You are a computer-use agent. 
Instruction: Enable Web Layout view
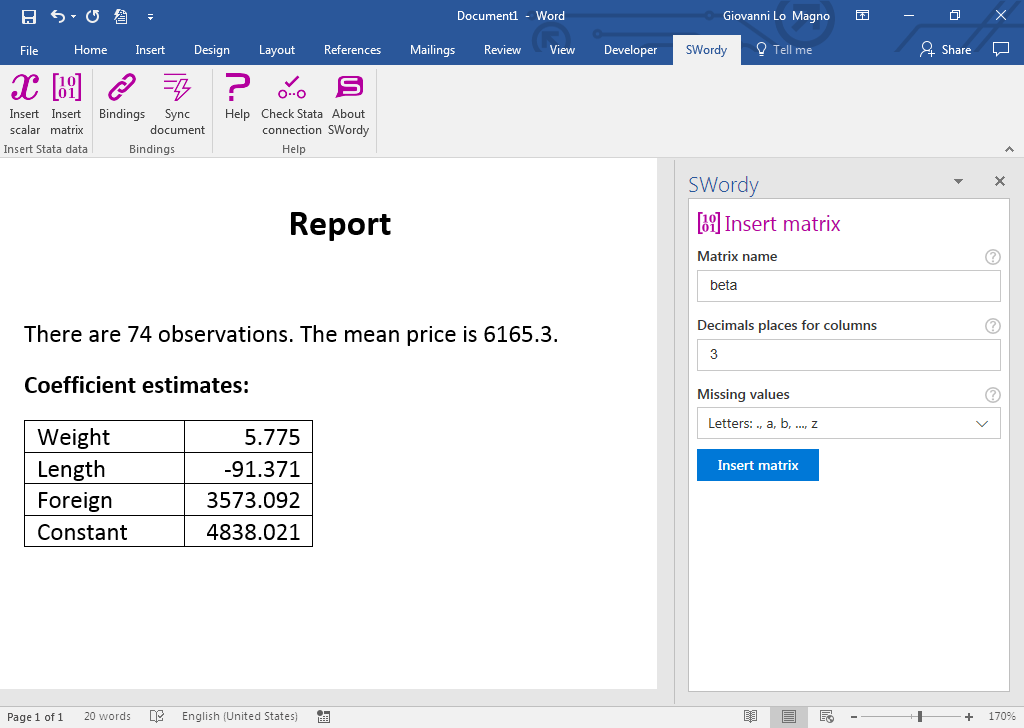[826, 716]
